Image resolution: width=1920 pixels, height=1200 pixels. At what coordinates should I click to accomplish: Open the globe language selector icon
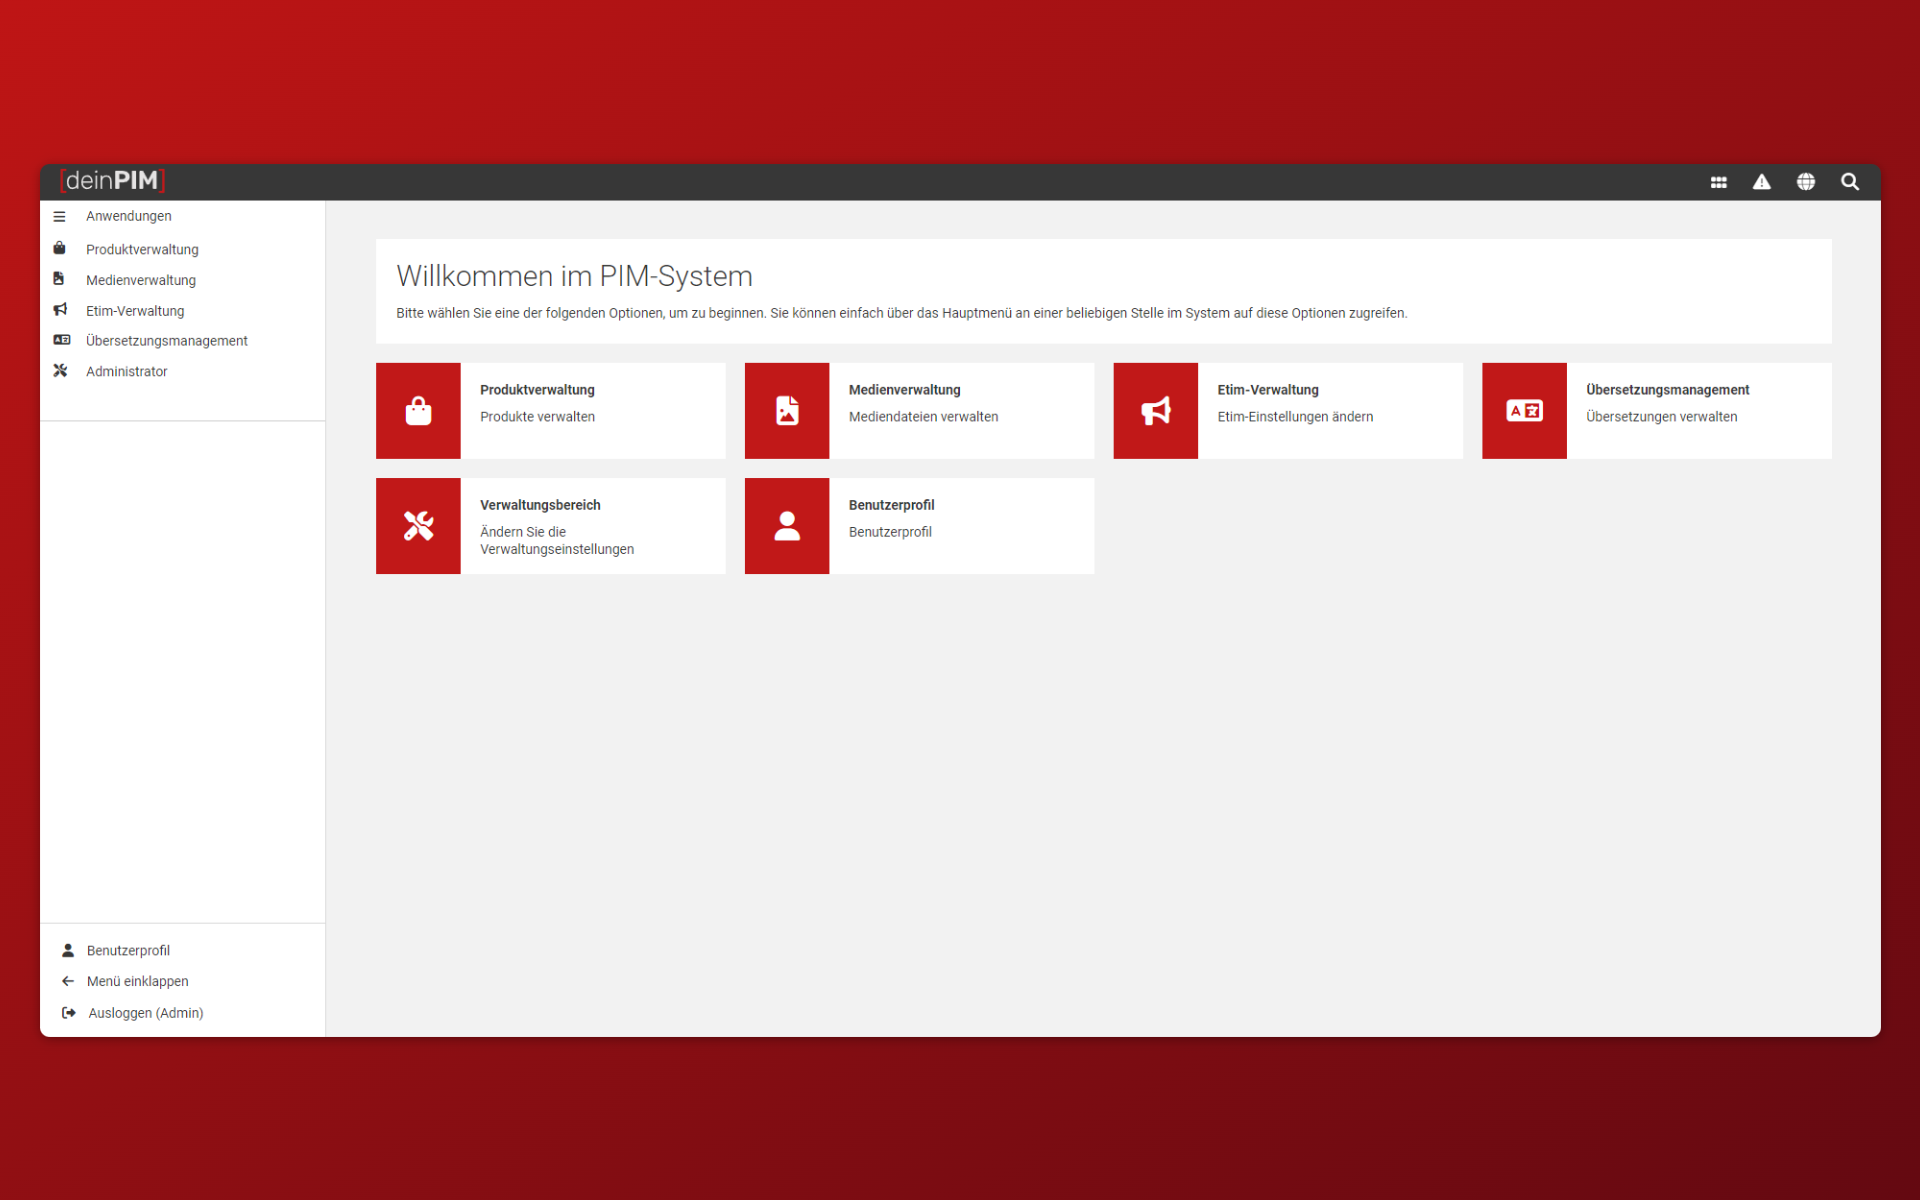point(1805,182)
